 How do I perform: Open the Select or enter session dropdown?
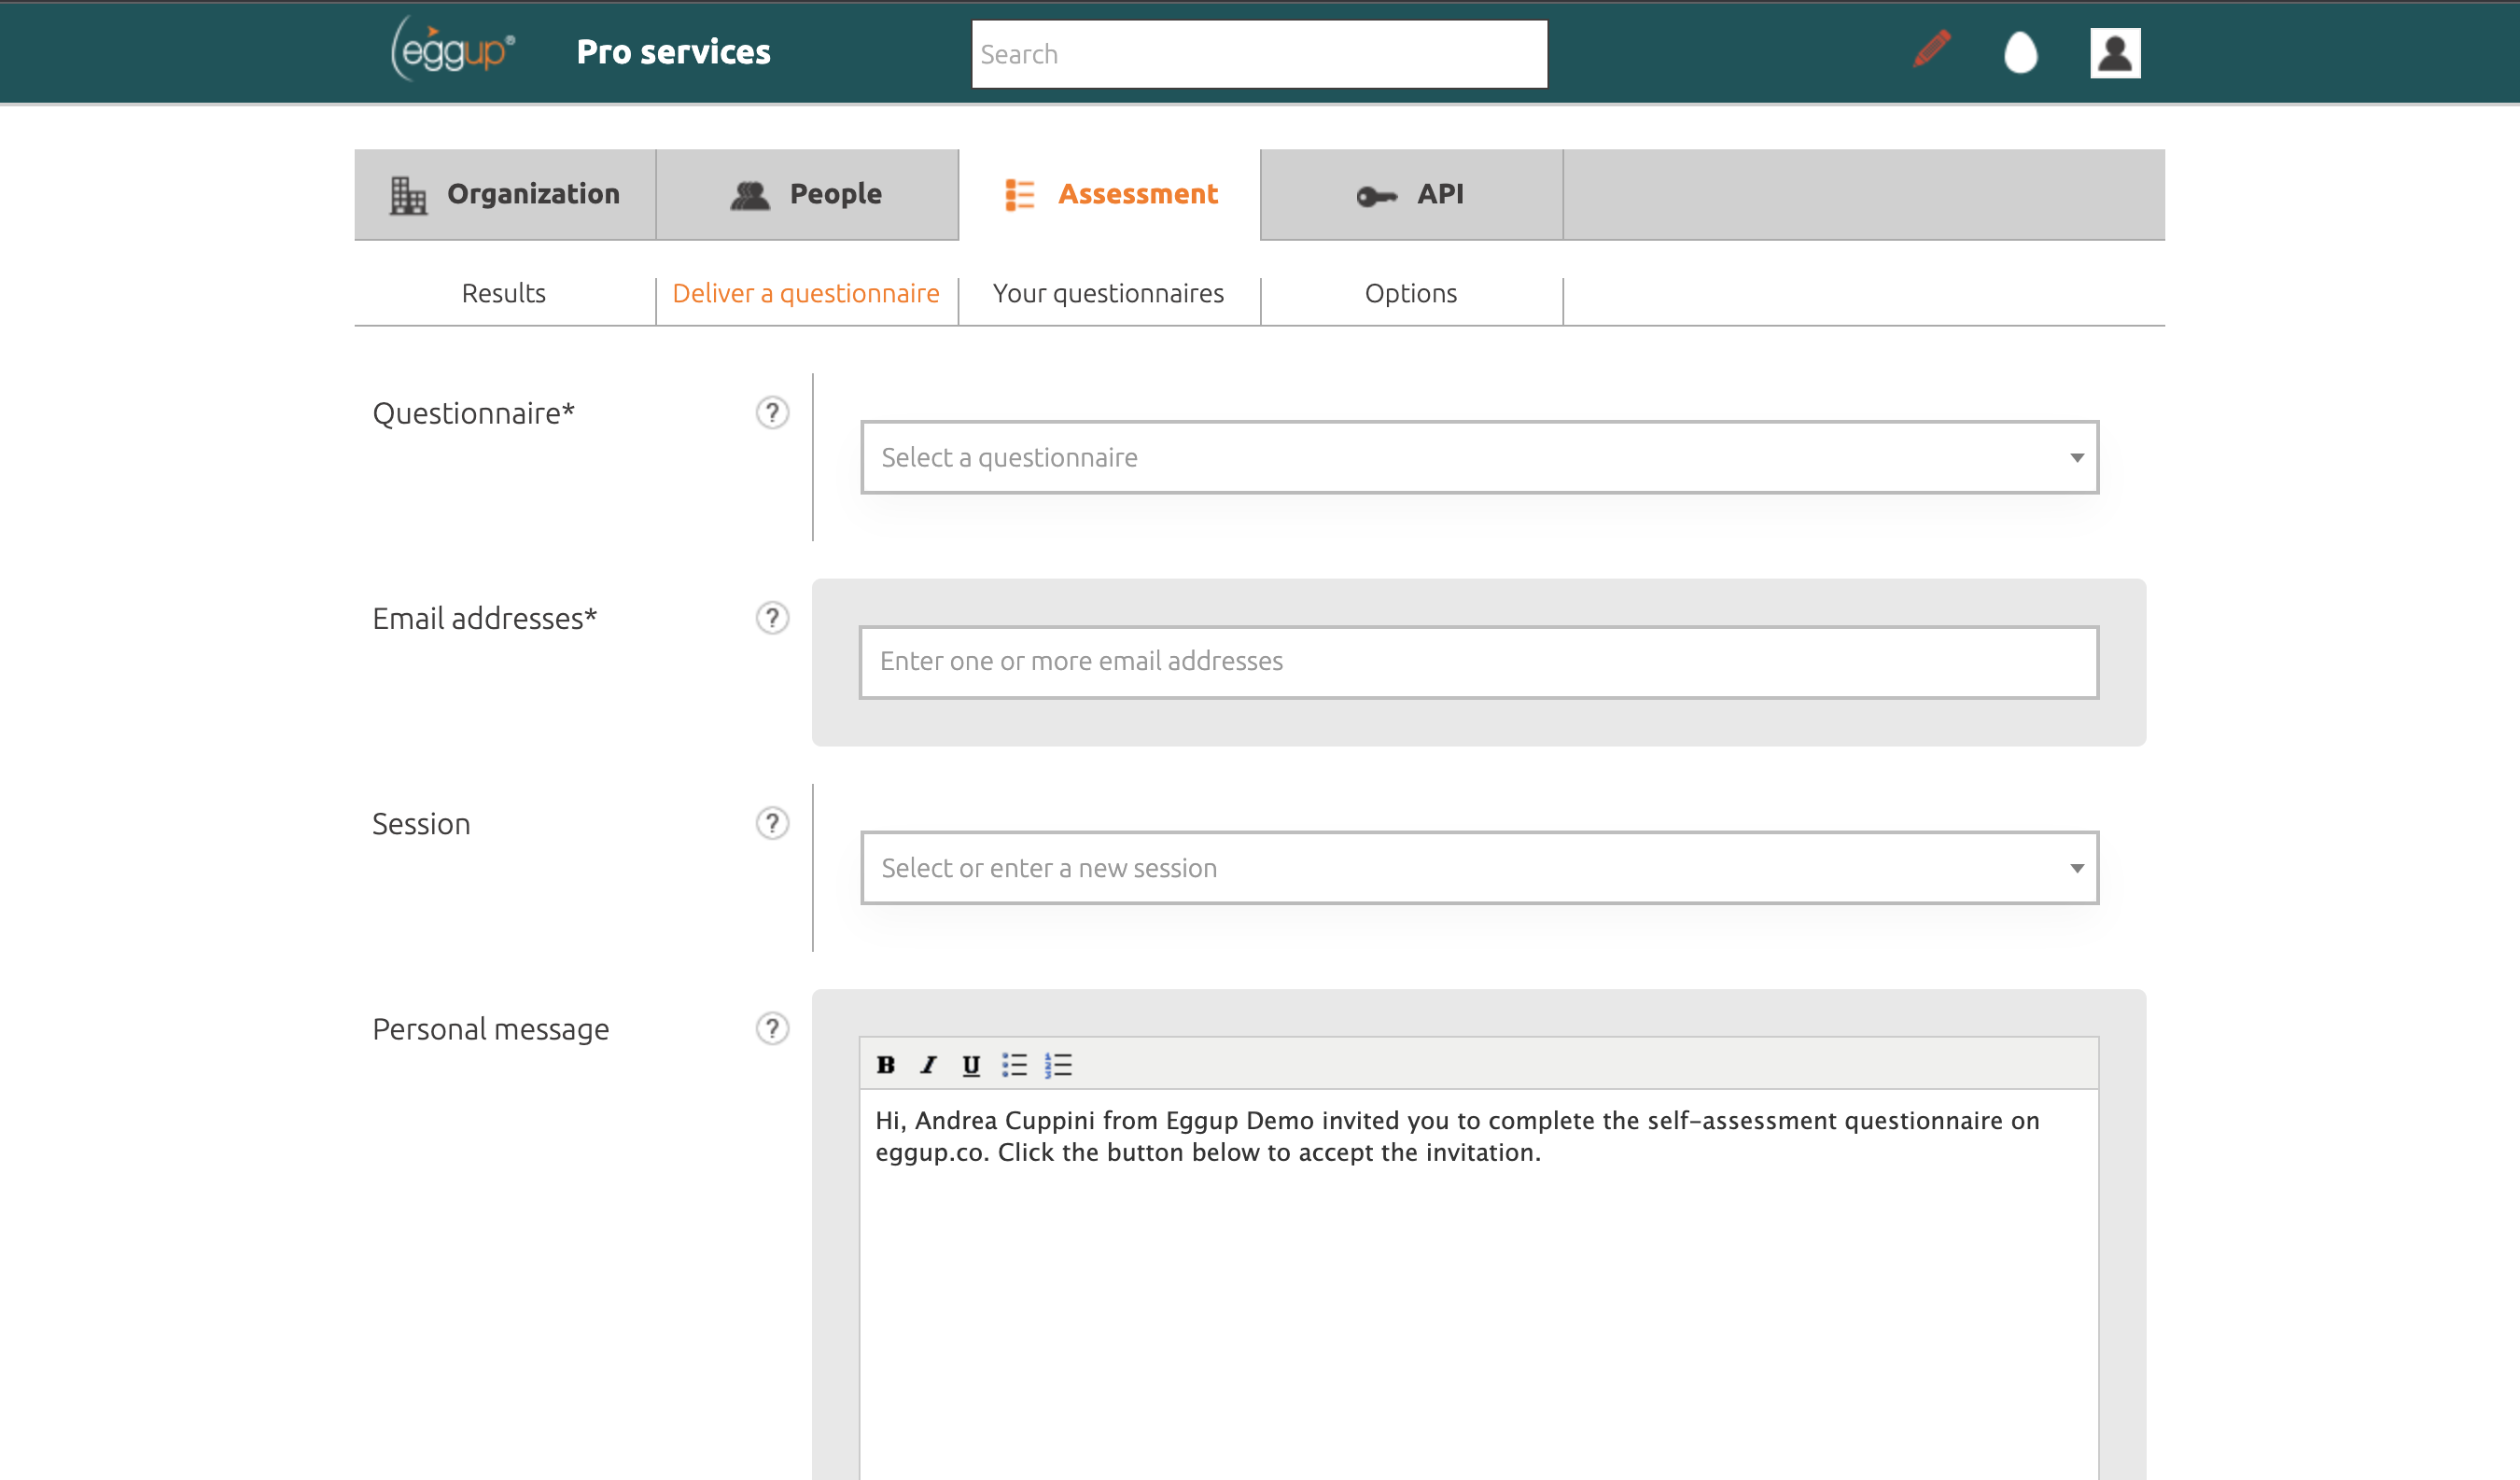[1479, 868]
